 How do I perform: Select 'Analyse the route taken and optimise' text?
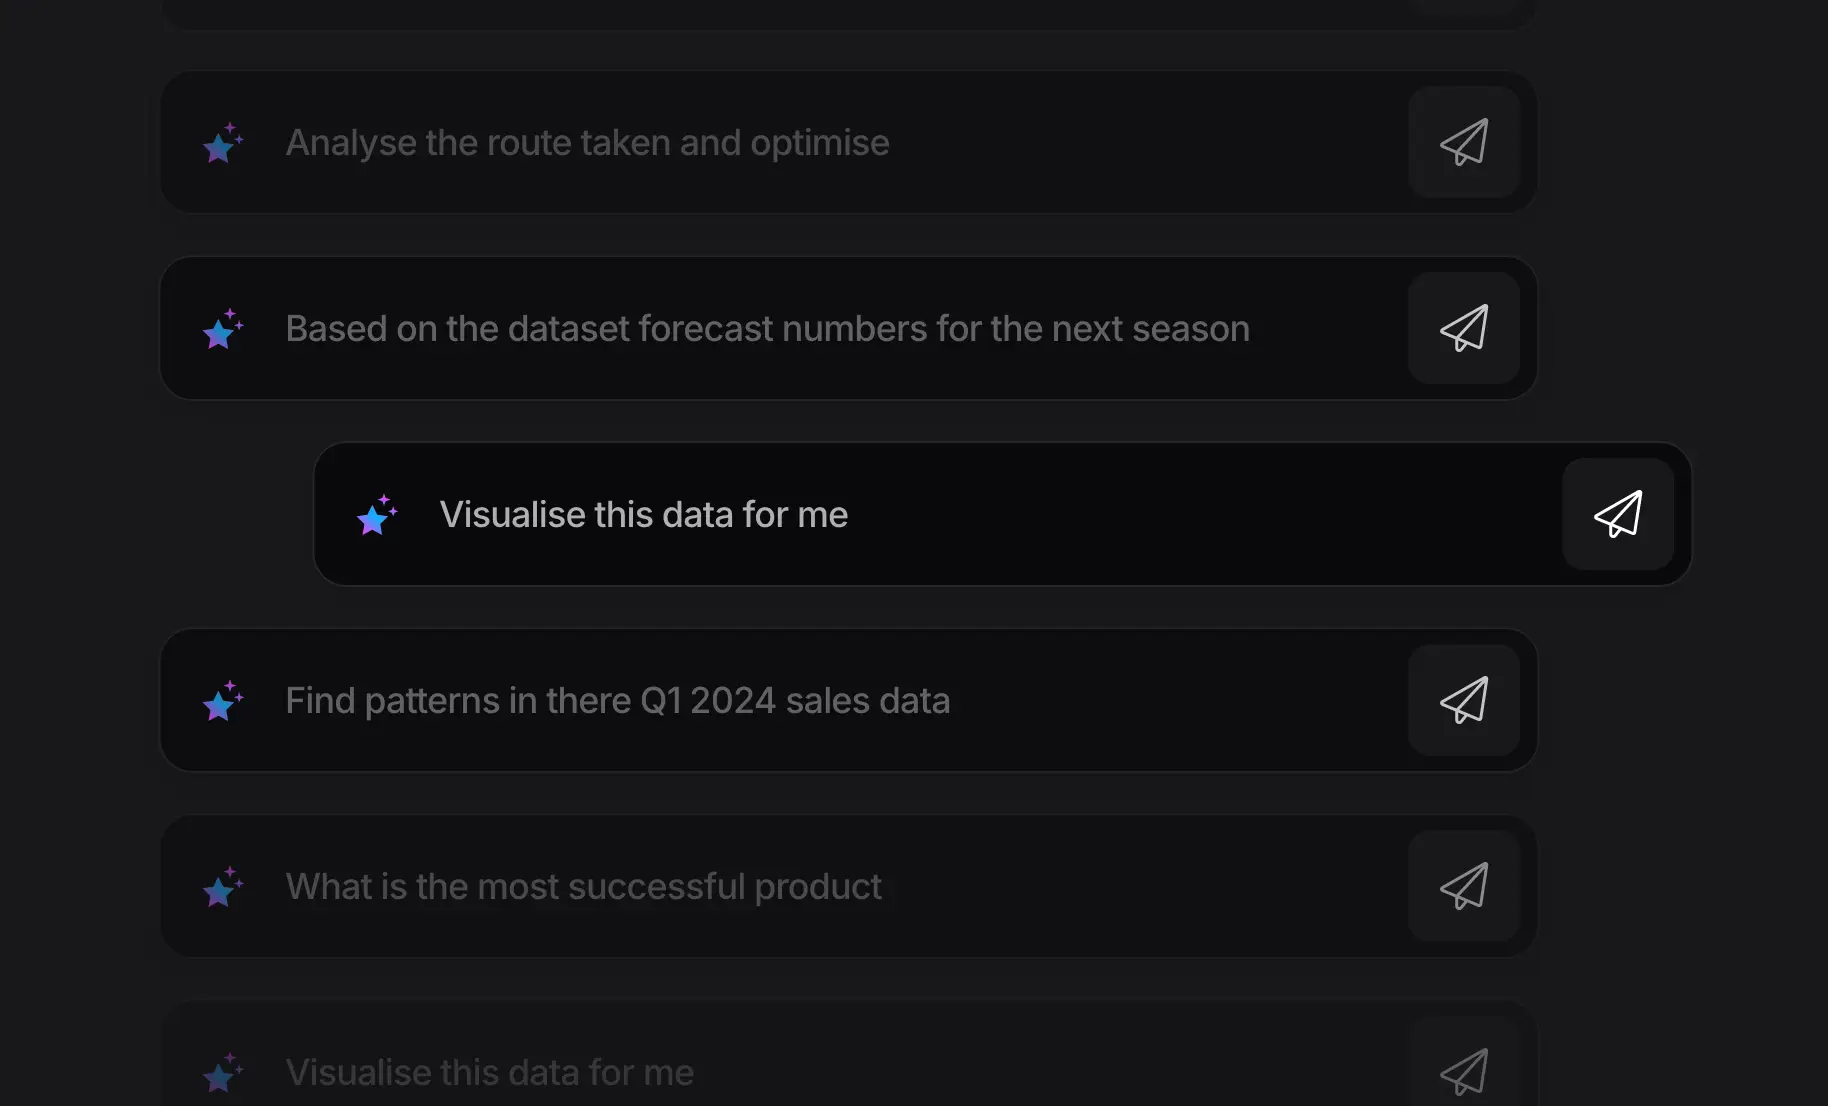[587, 143]
